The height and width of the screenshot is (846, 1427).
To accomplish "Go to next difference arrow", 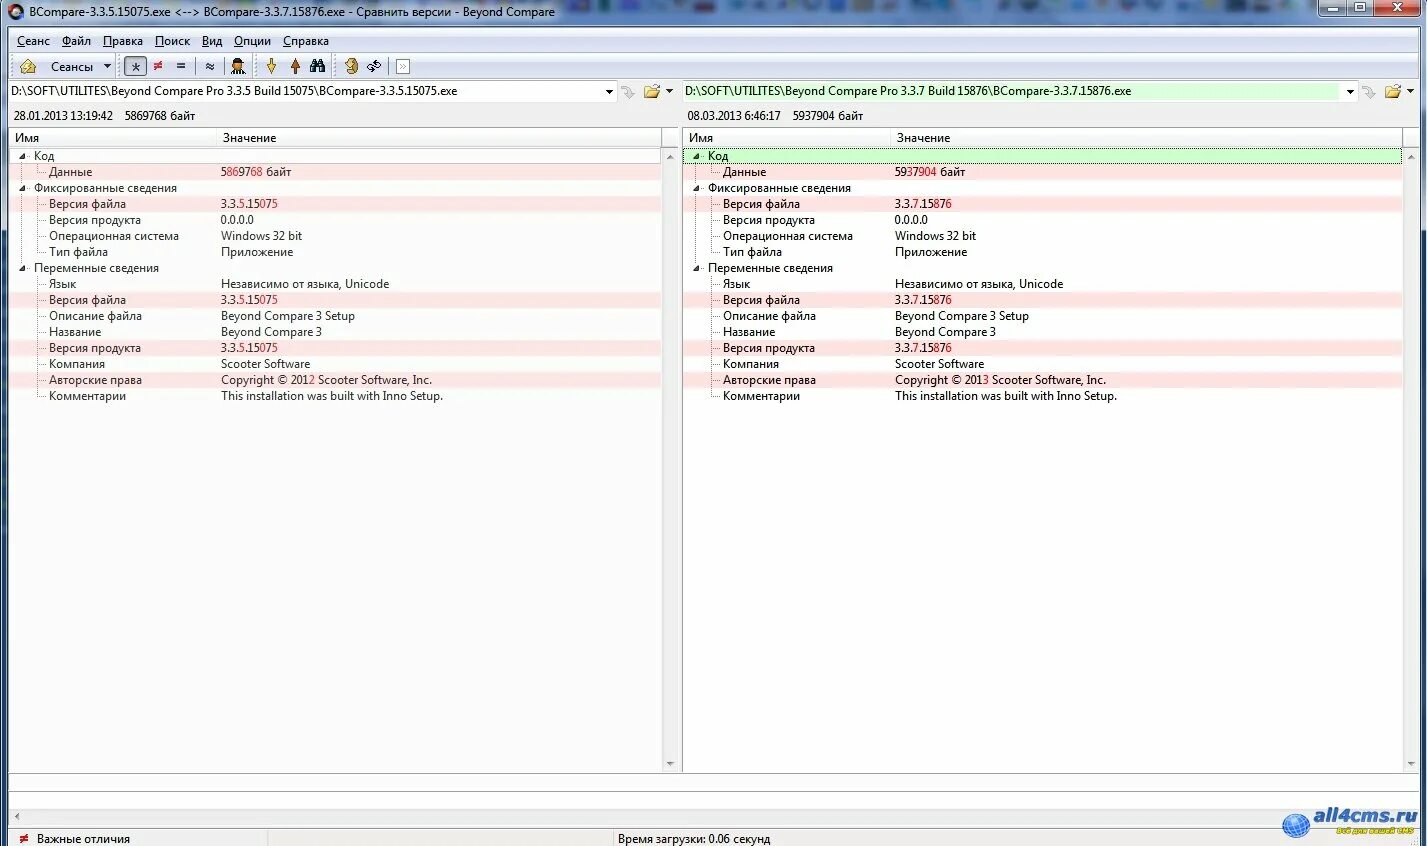I will click(x=271, y=67).
